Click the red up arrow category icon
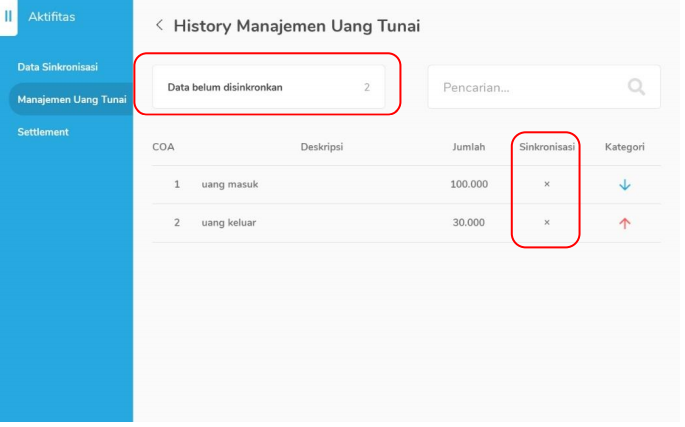Image resolution: width=685 pixels, height=427 pixels. tap(624, 223)
